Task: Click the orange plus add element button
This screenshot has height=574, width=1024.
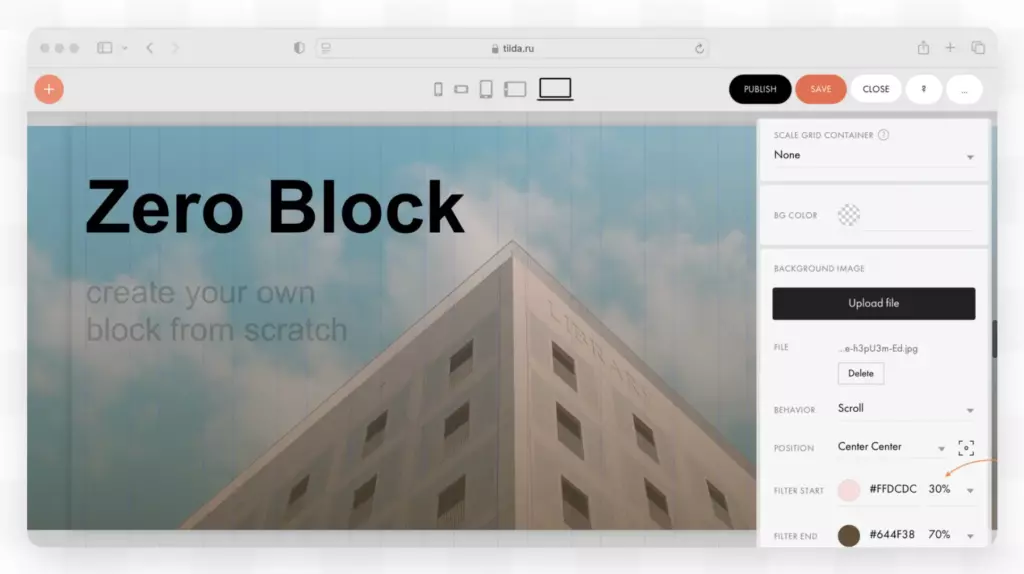Action: tap(49, 89)
